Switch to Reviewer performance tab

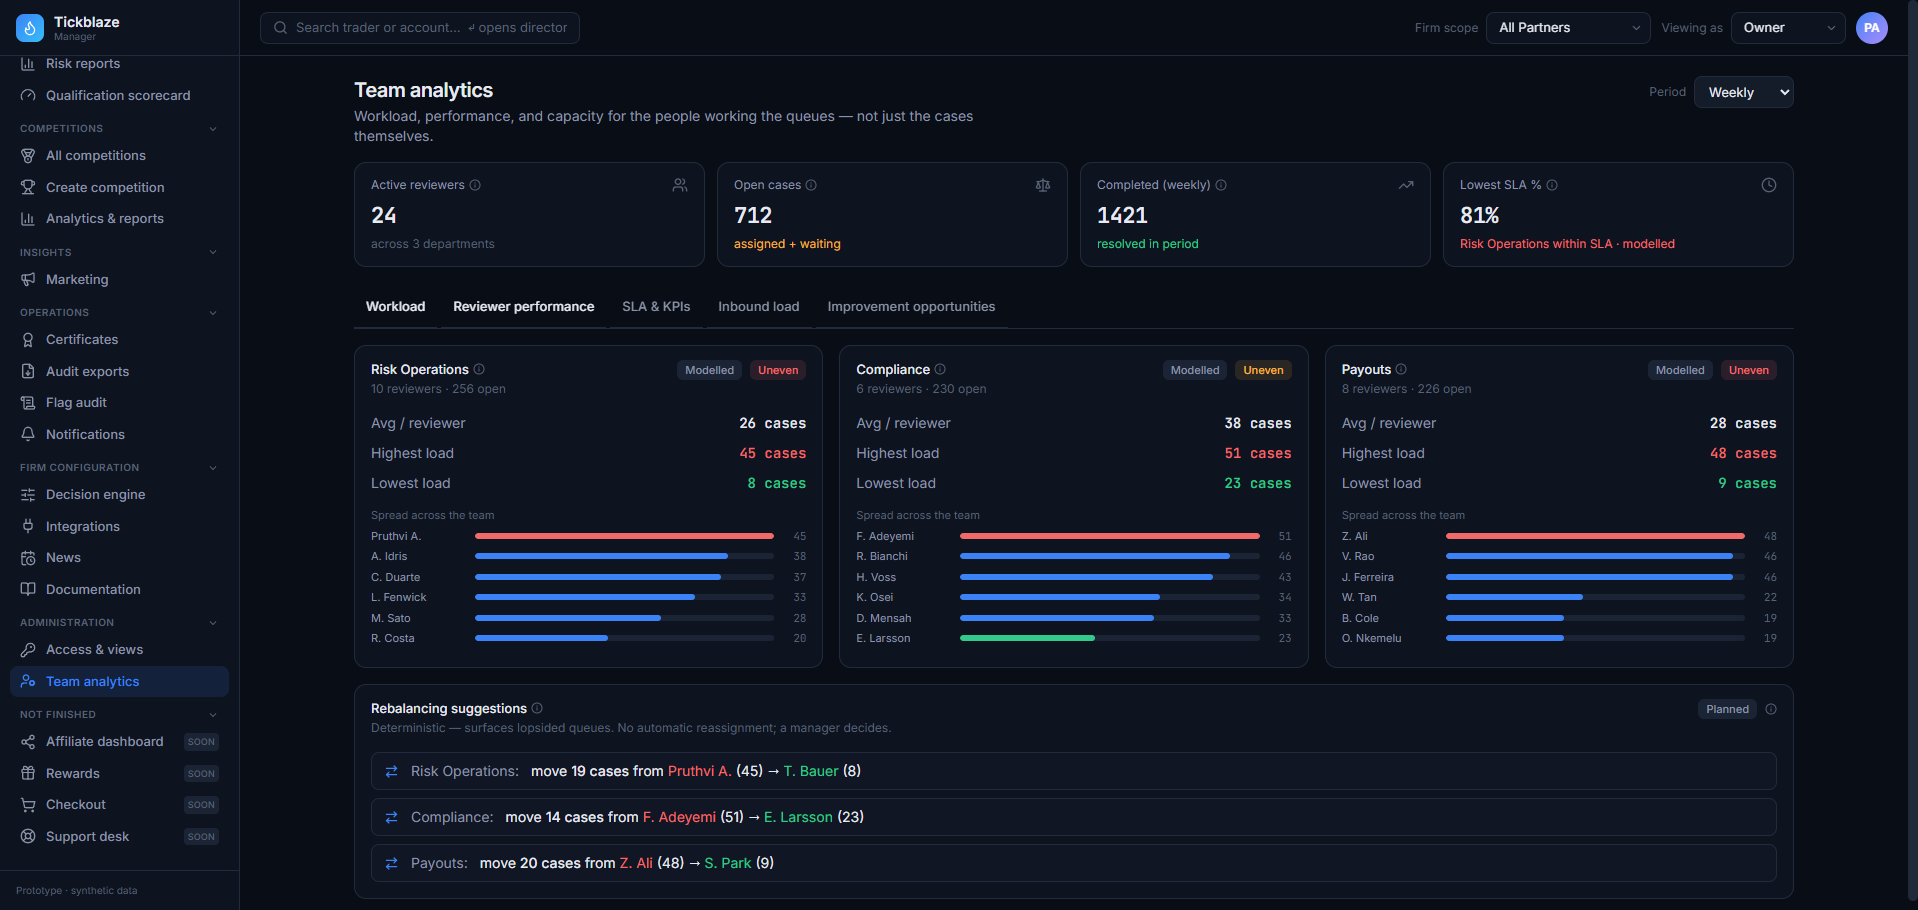coord(523,307)
